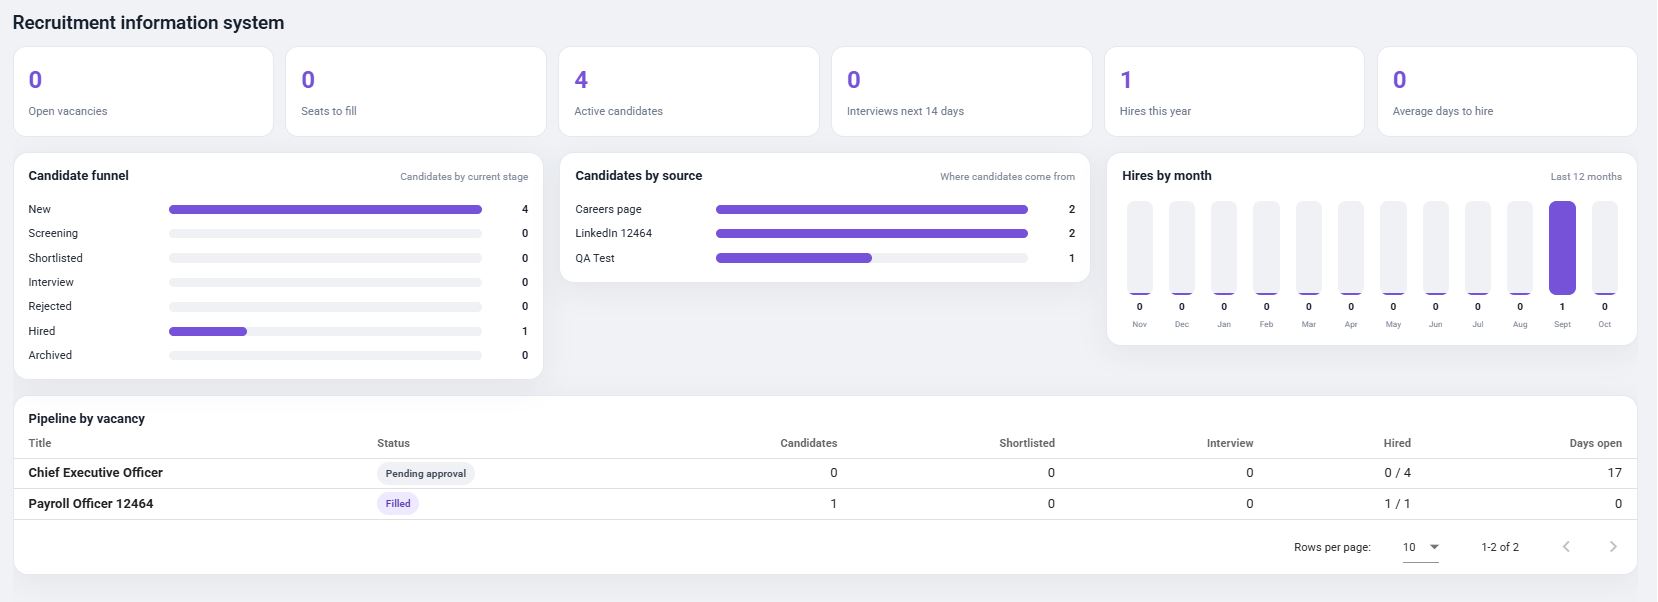This screenshot has width=1658, height=602.
Task: Click the Candidate funnel heading
Action: click(x=79, y=175)
